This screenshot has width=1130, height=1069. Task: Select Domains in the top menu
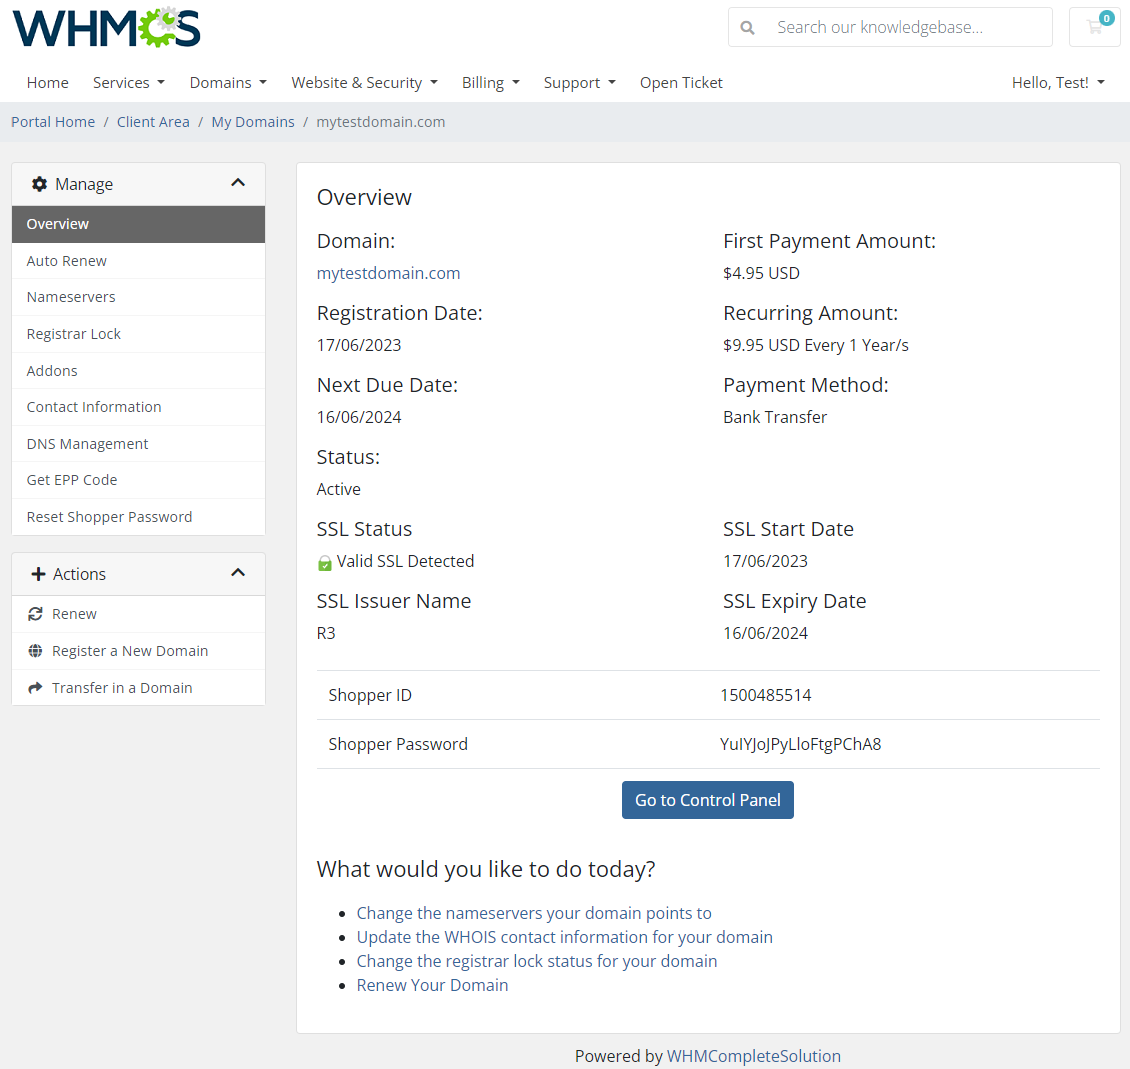click(227, 82)
